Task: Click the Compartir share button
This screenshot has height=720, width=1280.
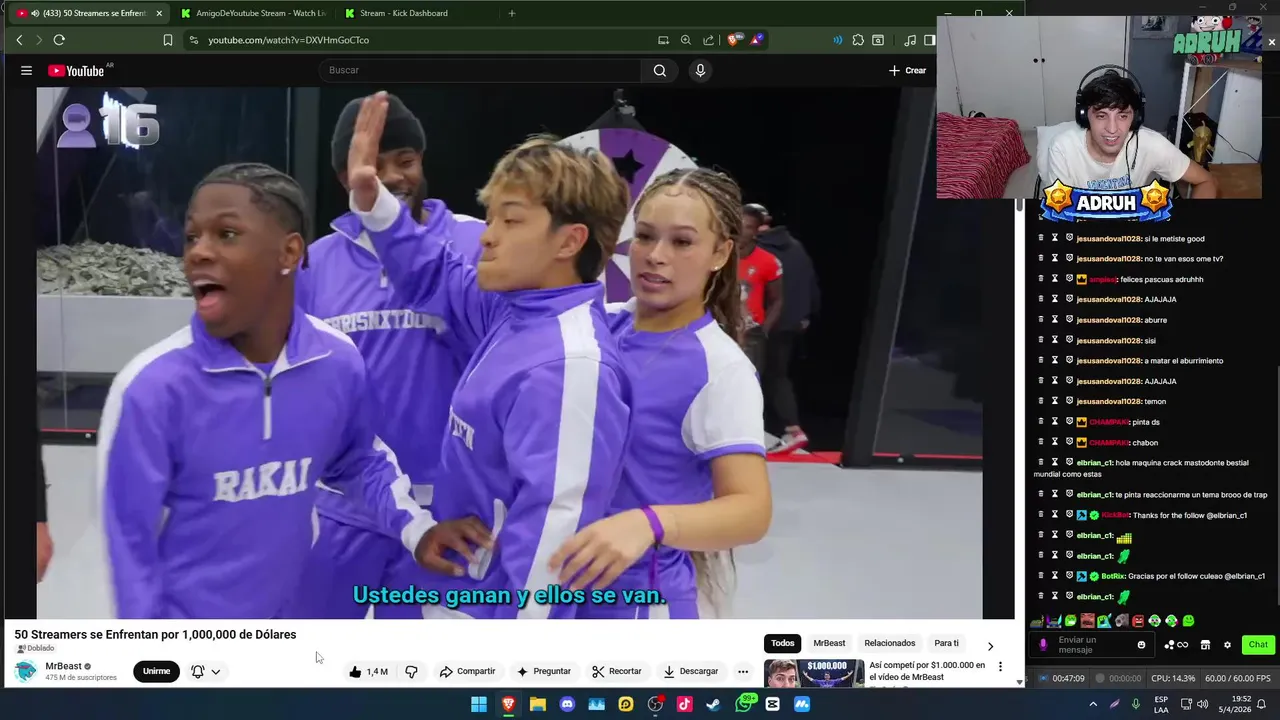Action: click(x=467, y=671)
